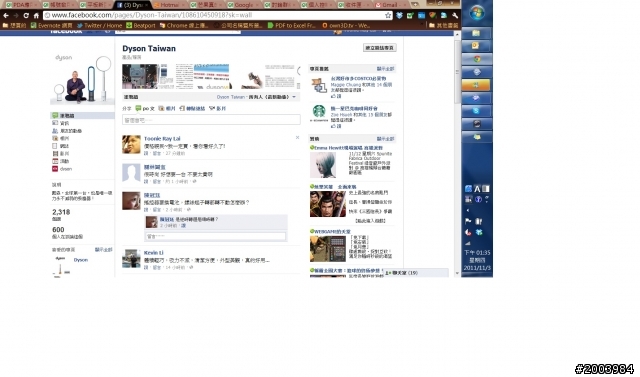The image size is (640, 377).
Task: Click Kevin Li's avatar thumbnail
Action: (131, 259)
